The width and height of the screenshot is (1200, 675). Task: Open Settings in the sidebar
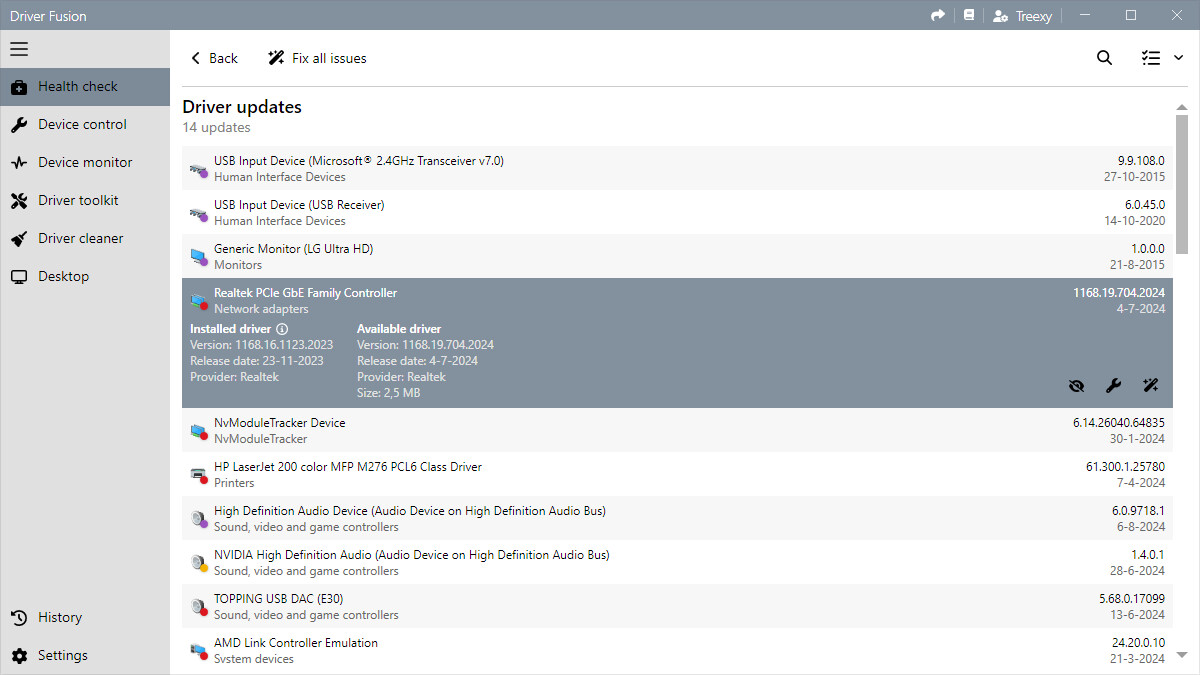tap(62, 655)
